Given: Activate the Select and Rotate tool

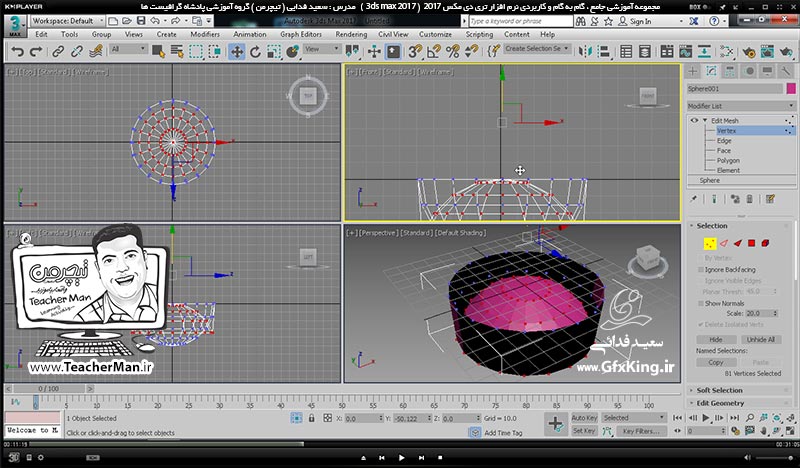Looking at the screenshot, I should coord(255,52).
